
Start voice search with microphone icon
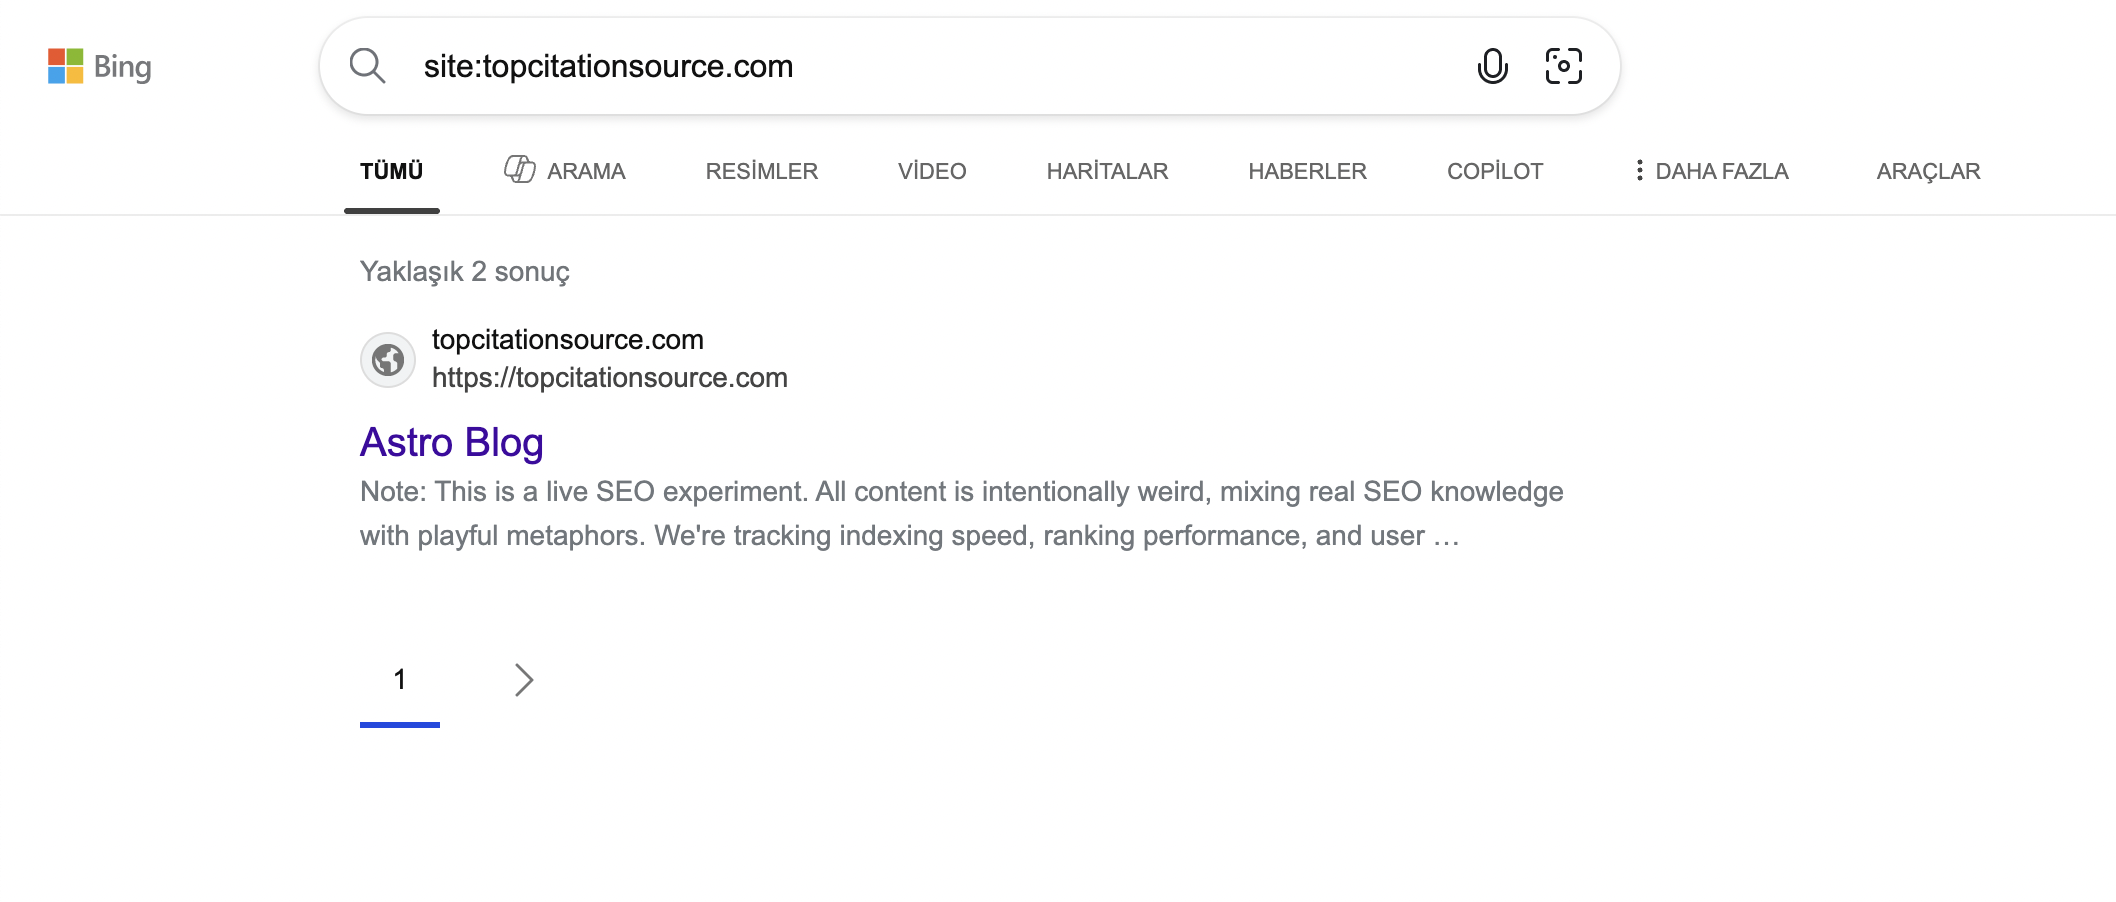[x=1492, y=66]
